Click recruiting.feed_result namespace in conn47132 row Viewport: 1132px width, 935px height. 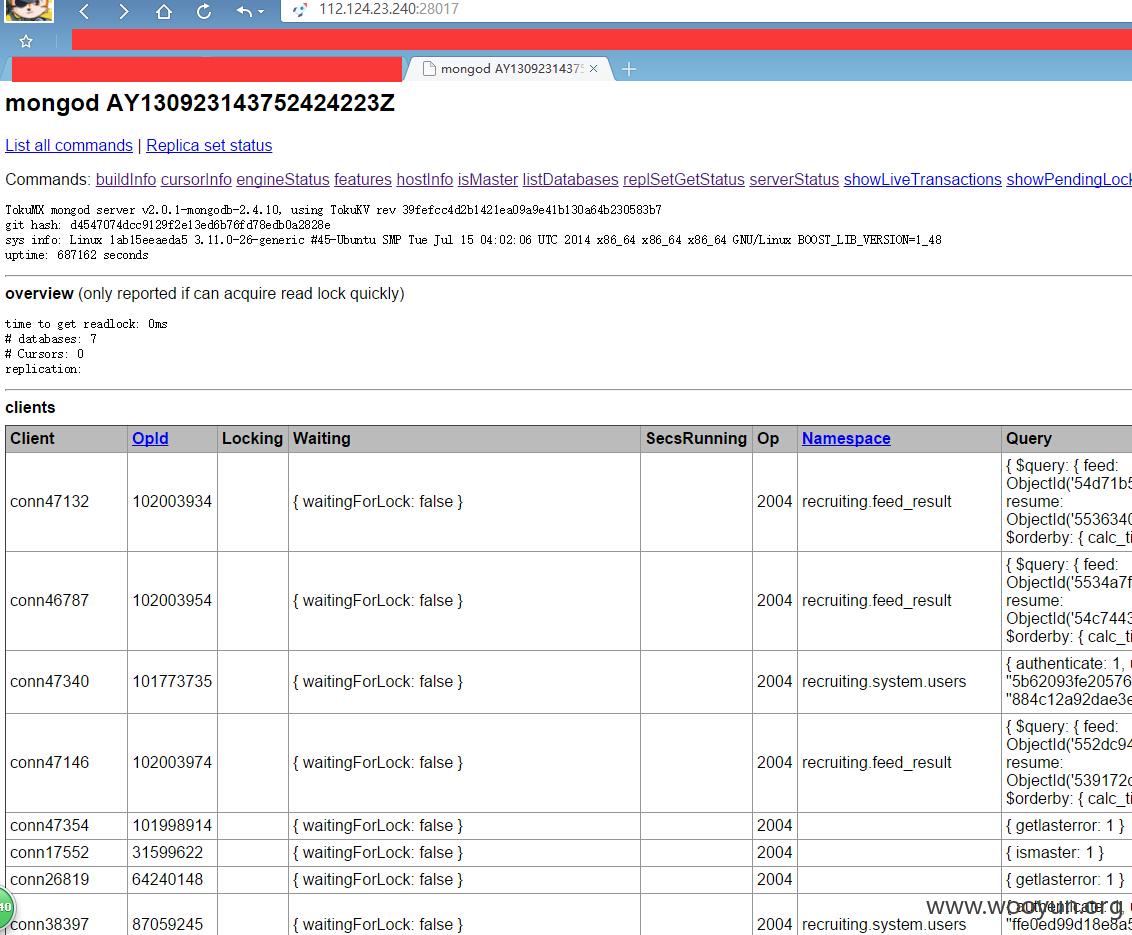click(876, 502)
